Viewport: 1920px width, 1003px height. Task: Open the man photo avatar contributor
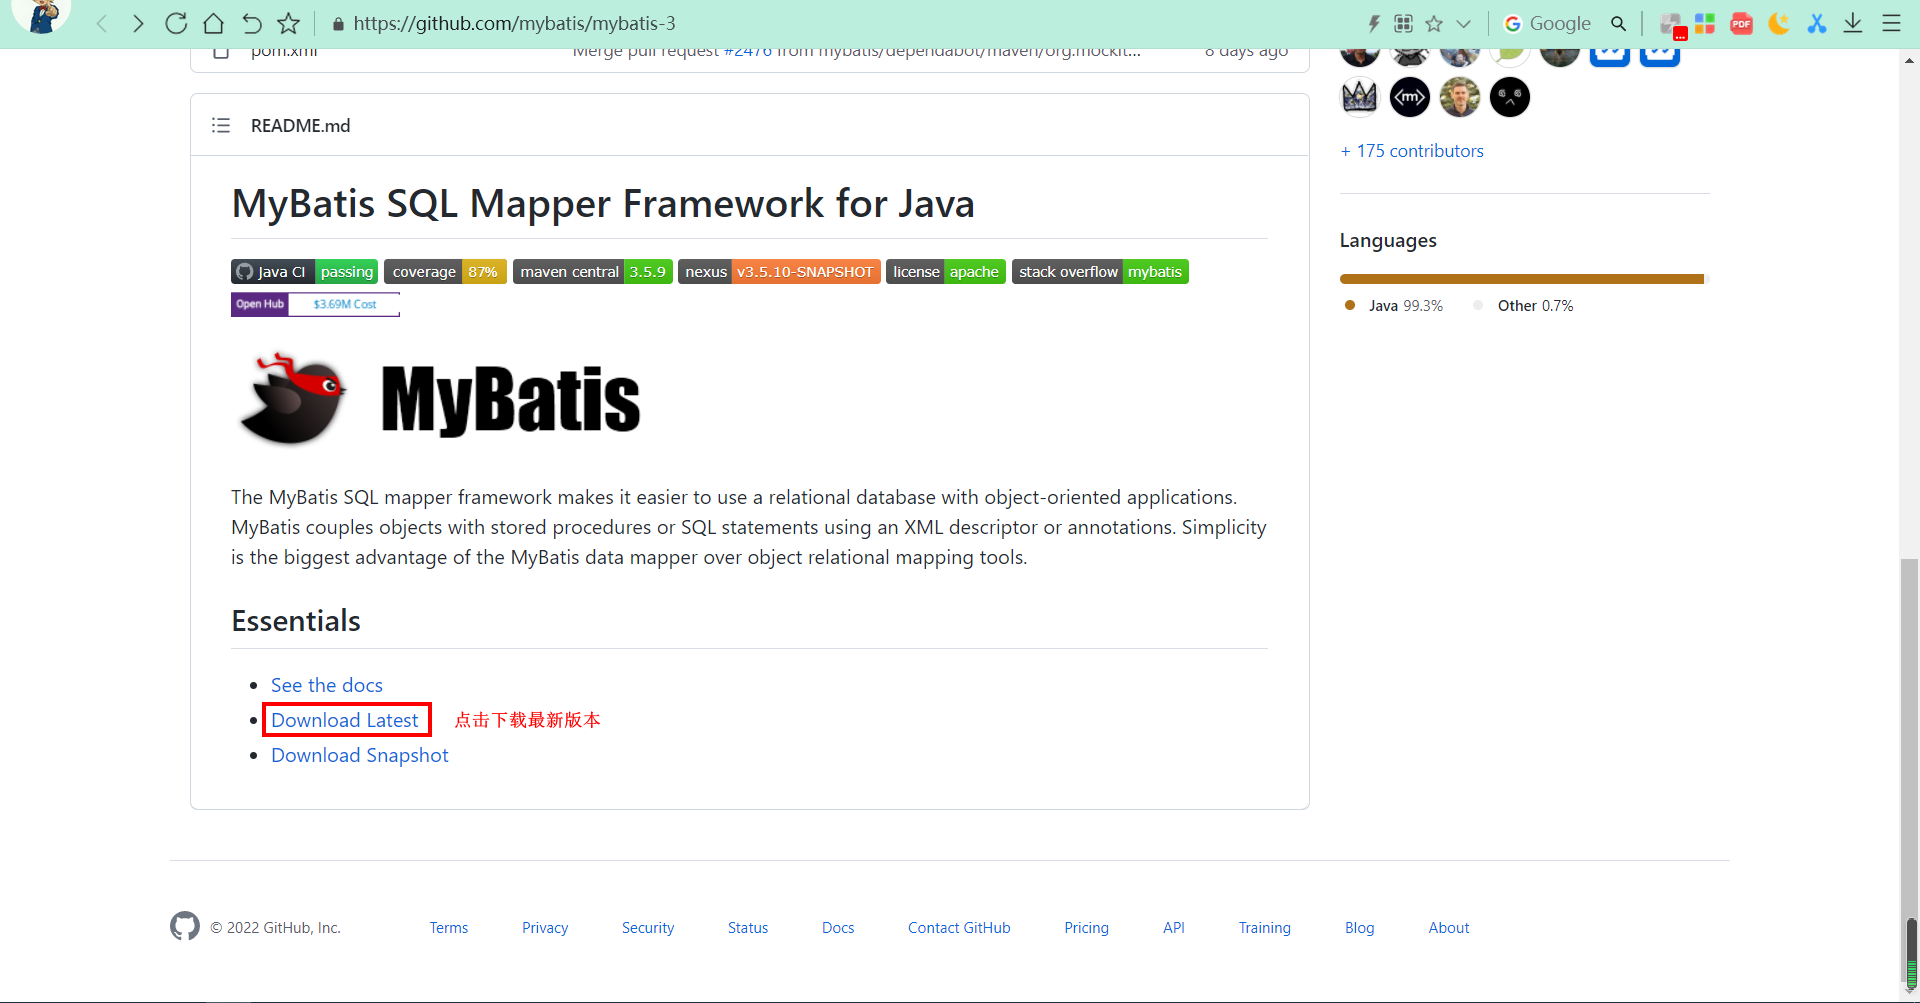tap(1460, 97)
